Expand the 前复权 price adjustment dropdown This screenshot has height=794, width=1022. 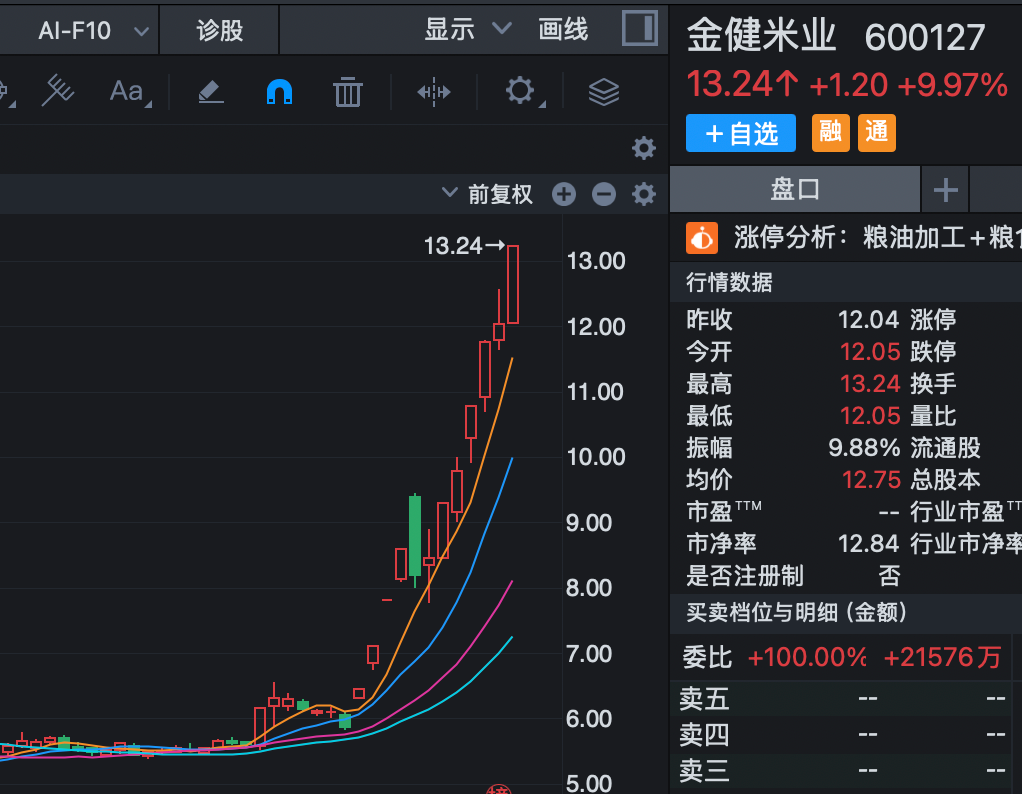click(x=488, y=194)
